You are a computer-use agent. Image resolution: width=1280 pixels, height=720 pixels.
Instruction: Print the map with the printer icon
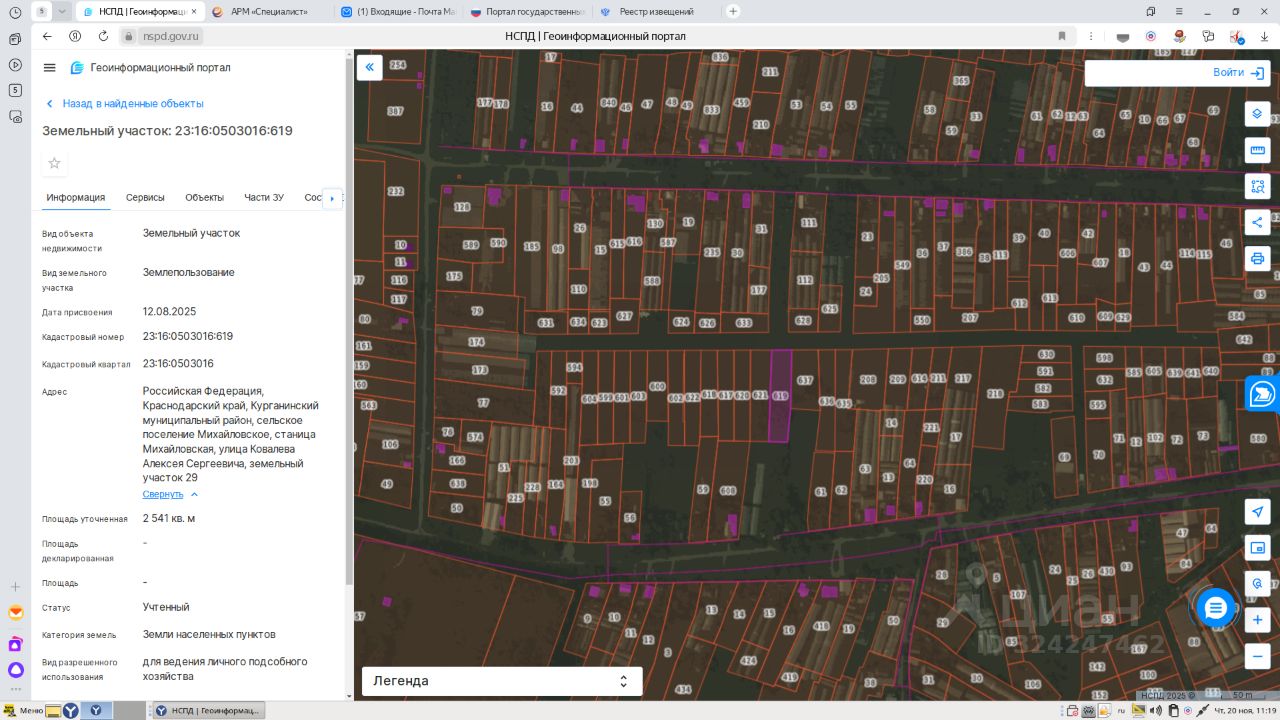(x=1257, y=258)
